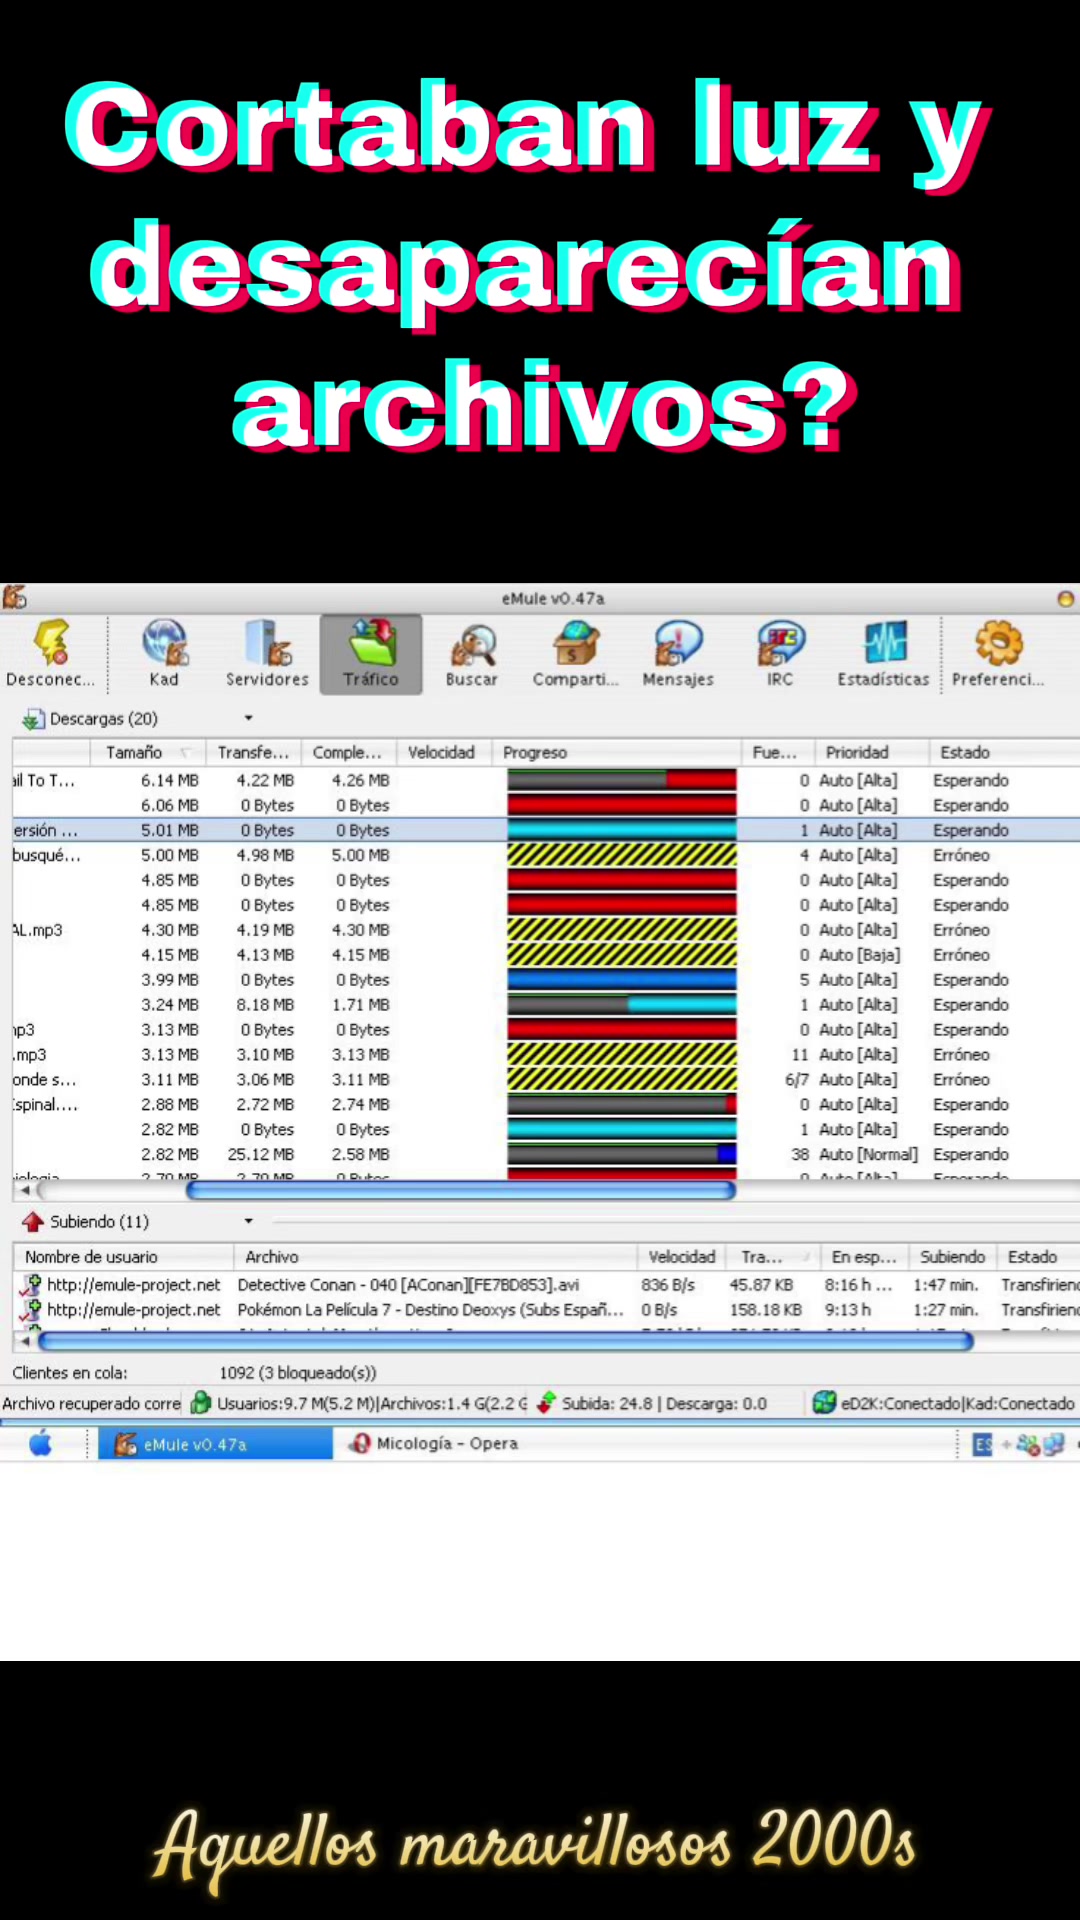Open the Compartidos files panel

click(x=576, y=653)
